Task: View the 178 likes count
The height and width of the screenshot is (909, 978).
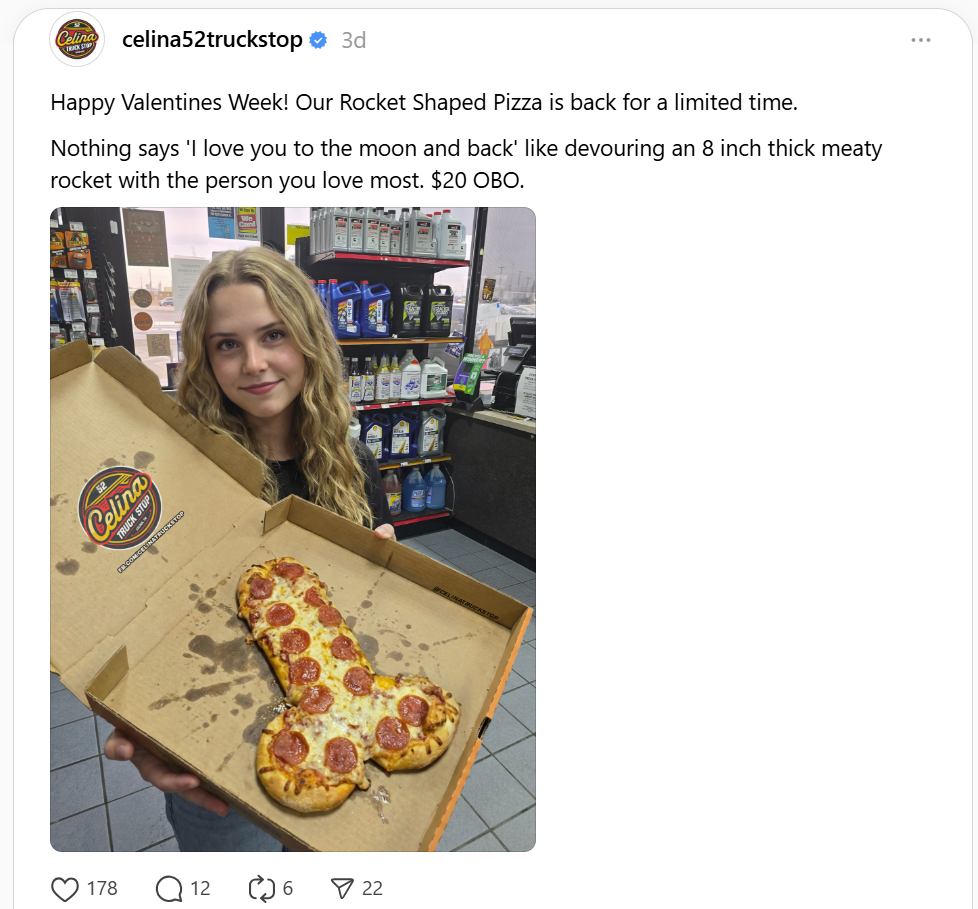Action: coord(102,888)
